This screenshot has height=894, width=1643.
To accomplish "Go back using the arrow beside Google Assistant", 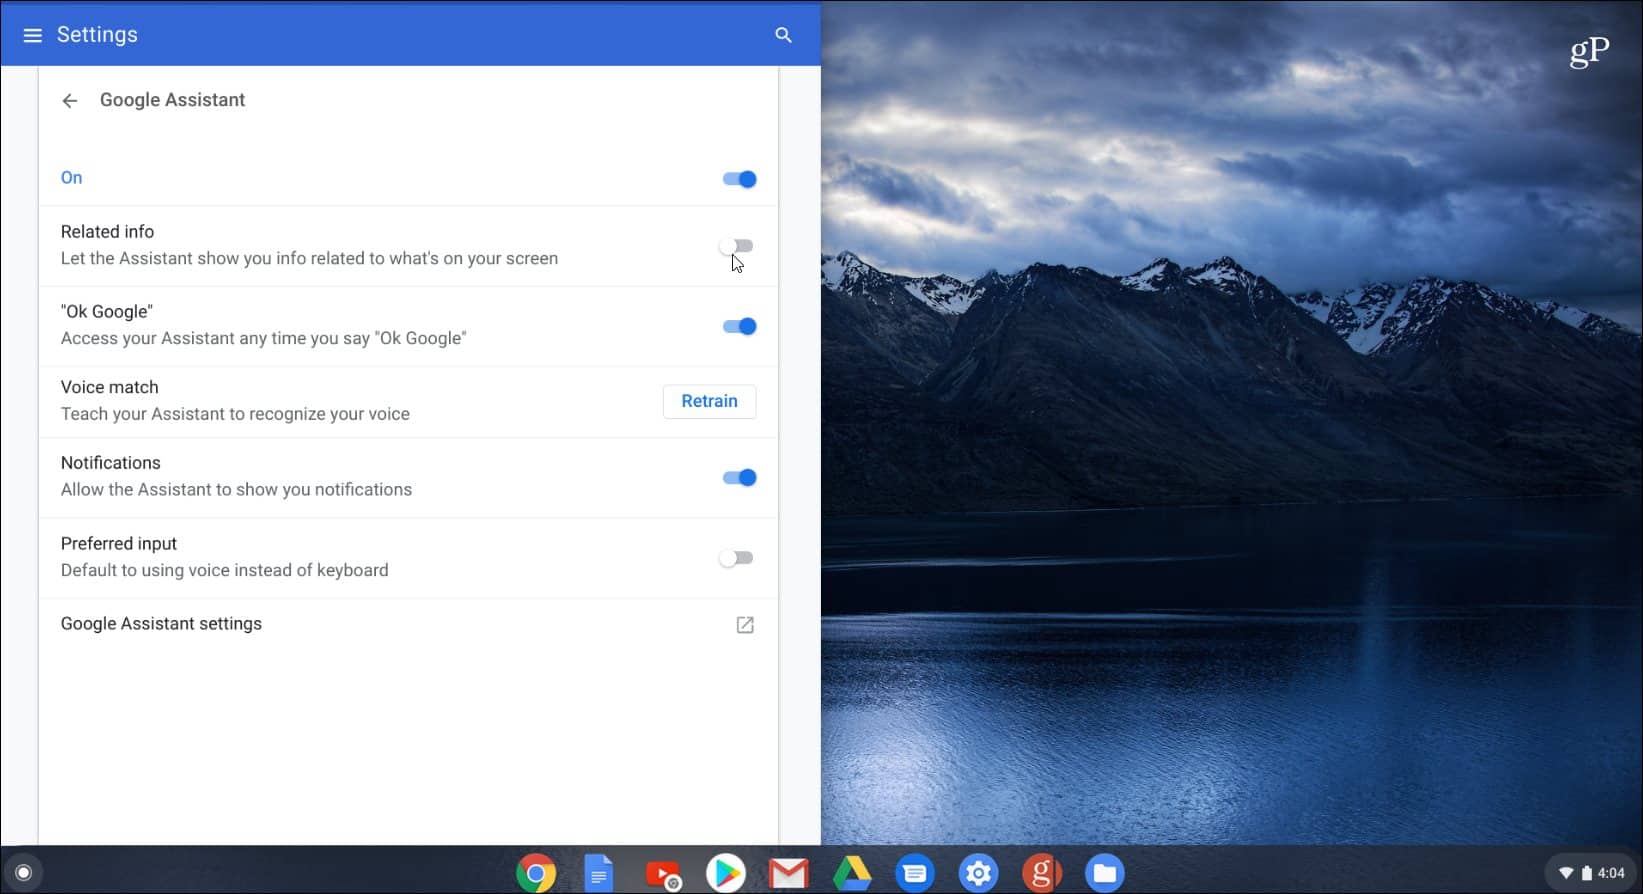I will pyautogui.click(x=69, y=100).
